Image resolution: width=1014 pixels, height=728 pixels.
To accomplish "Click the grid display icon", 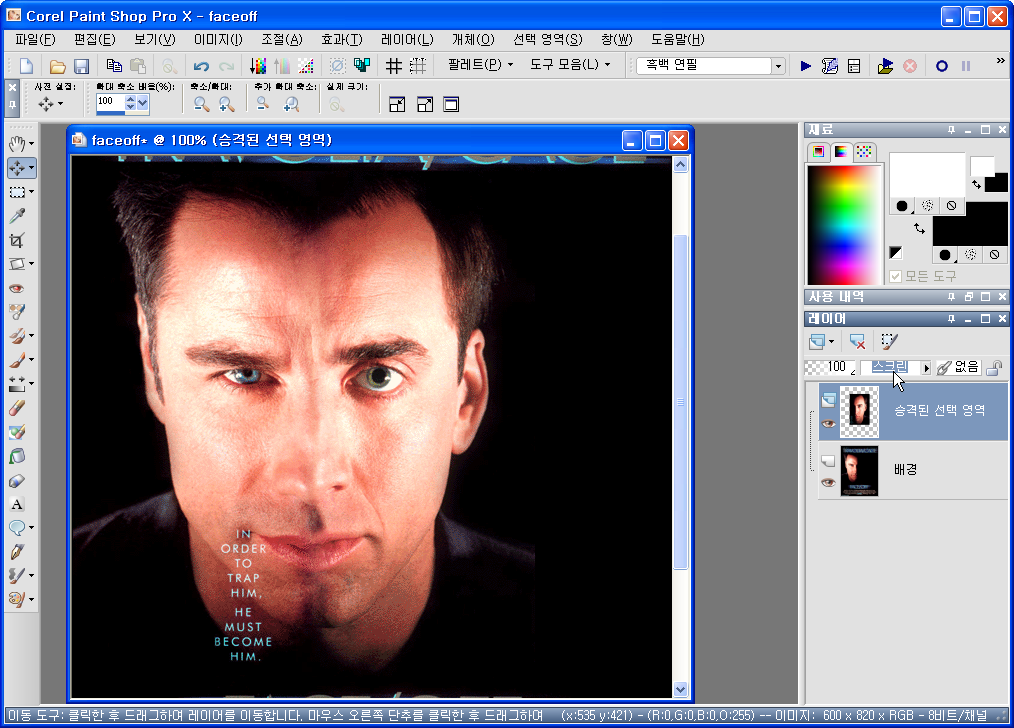I will (x=393, y=66).
